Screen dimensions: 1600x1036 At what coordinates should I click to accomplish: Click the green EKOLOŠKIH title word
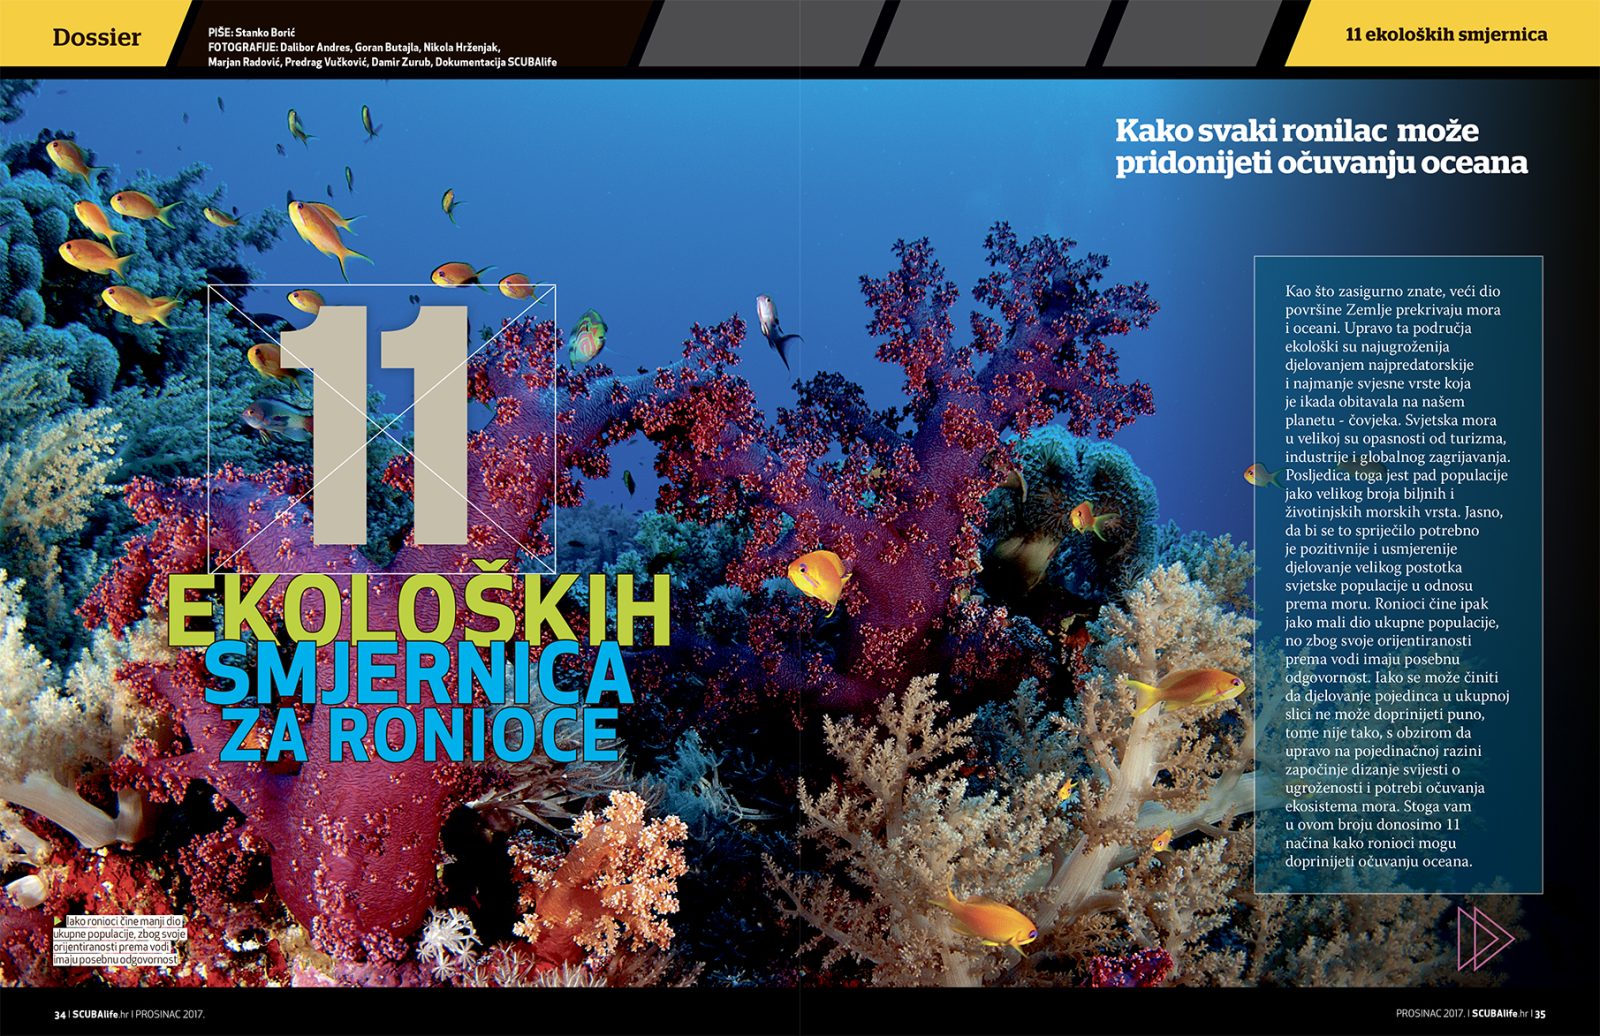418,608
